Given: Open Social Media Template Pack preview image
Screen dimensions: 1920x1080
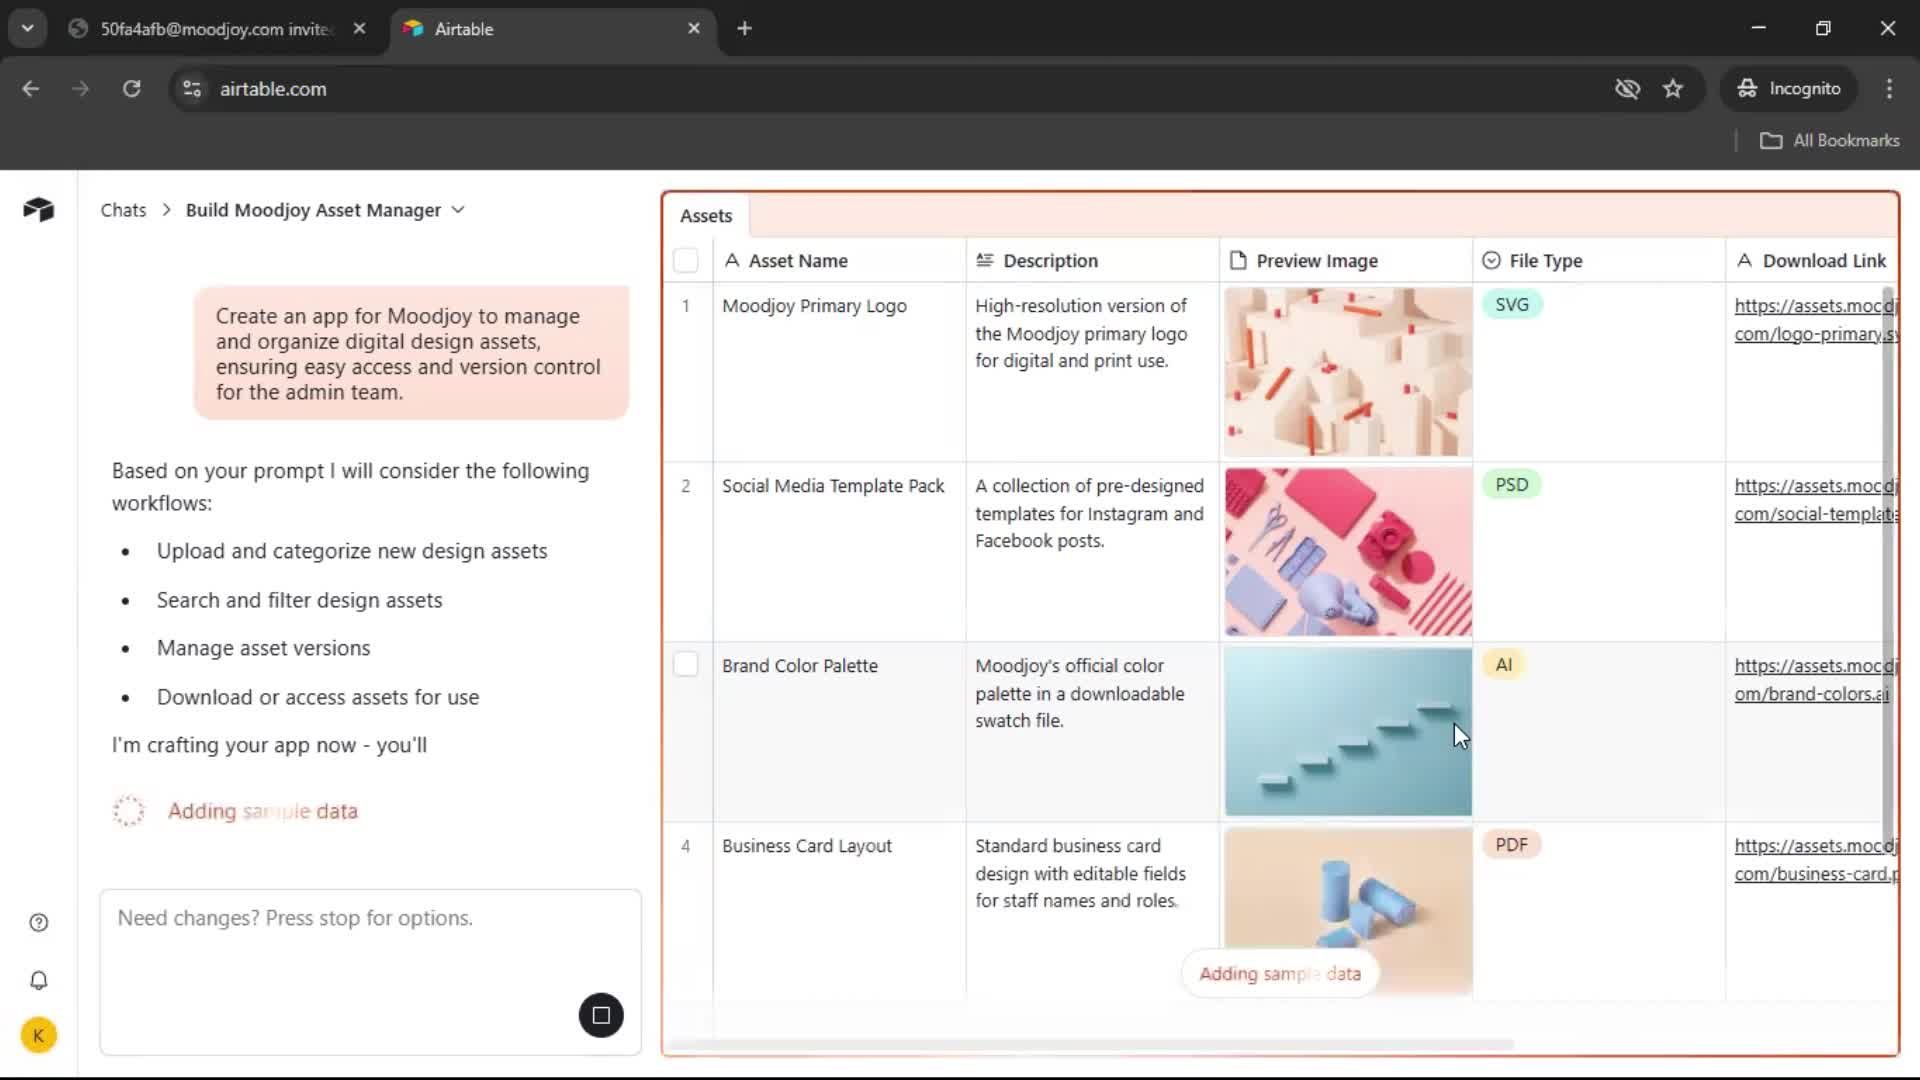Looking at the screenshot, I should 1348,552.
